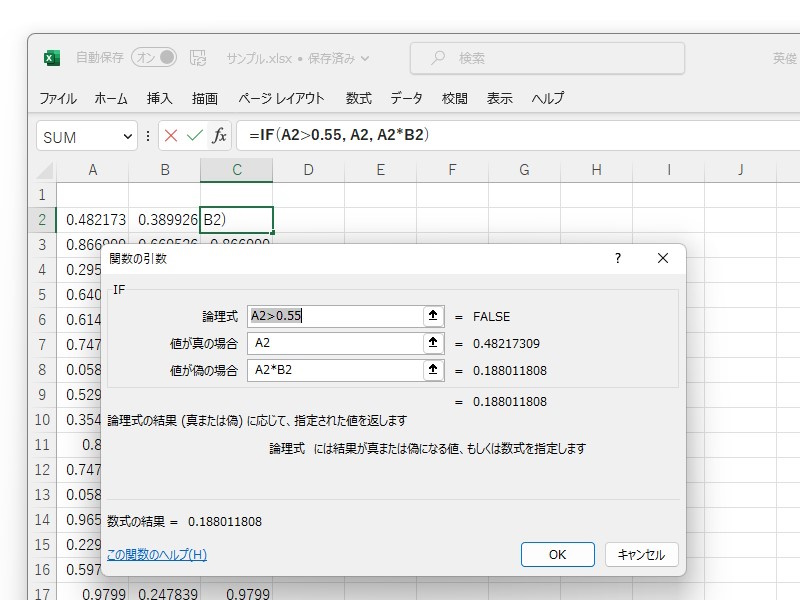This screenshot has height=600, width=800.
Task: Open the search box dropdown at top
Action: pyautogui.click(x=546, y=56)
